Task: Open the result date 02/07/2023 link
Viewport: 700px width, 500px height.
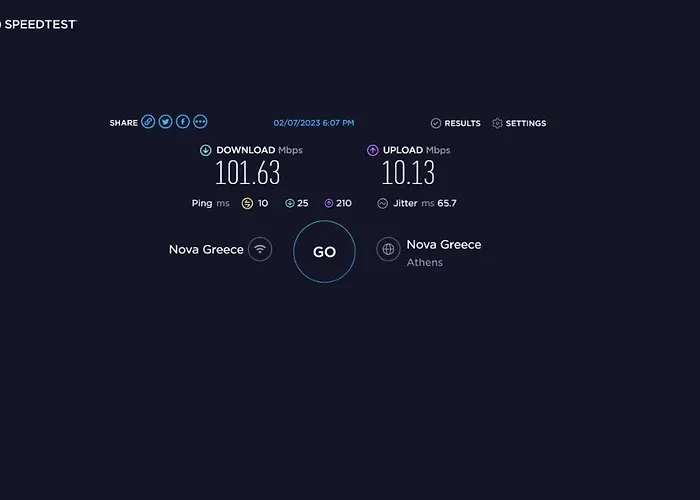Action: 314,123
